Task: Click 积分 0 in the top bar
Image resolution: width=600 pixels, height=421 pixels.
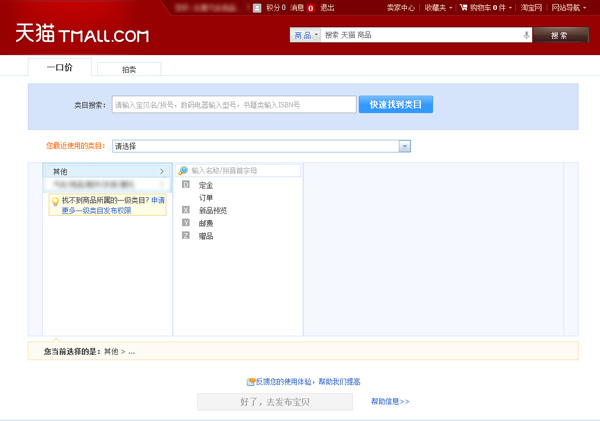Action: click(276, 8)
